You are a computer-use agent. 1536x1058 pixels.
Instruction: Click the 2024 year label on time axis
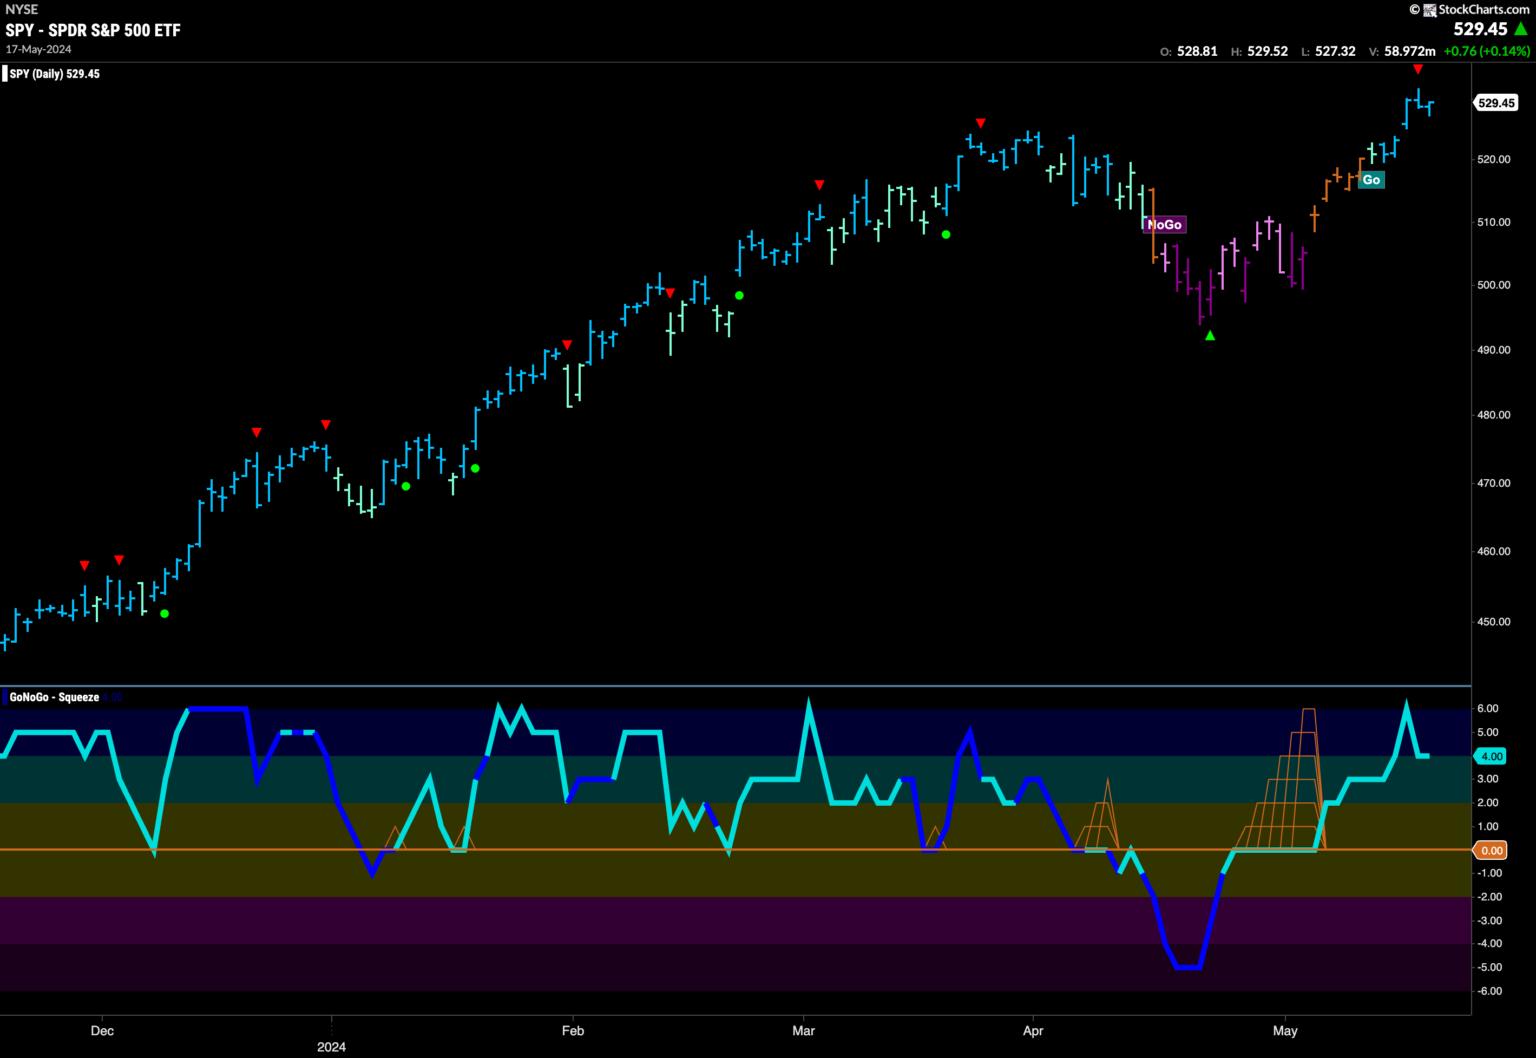click(x=331, y=1047)
